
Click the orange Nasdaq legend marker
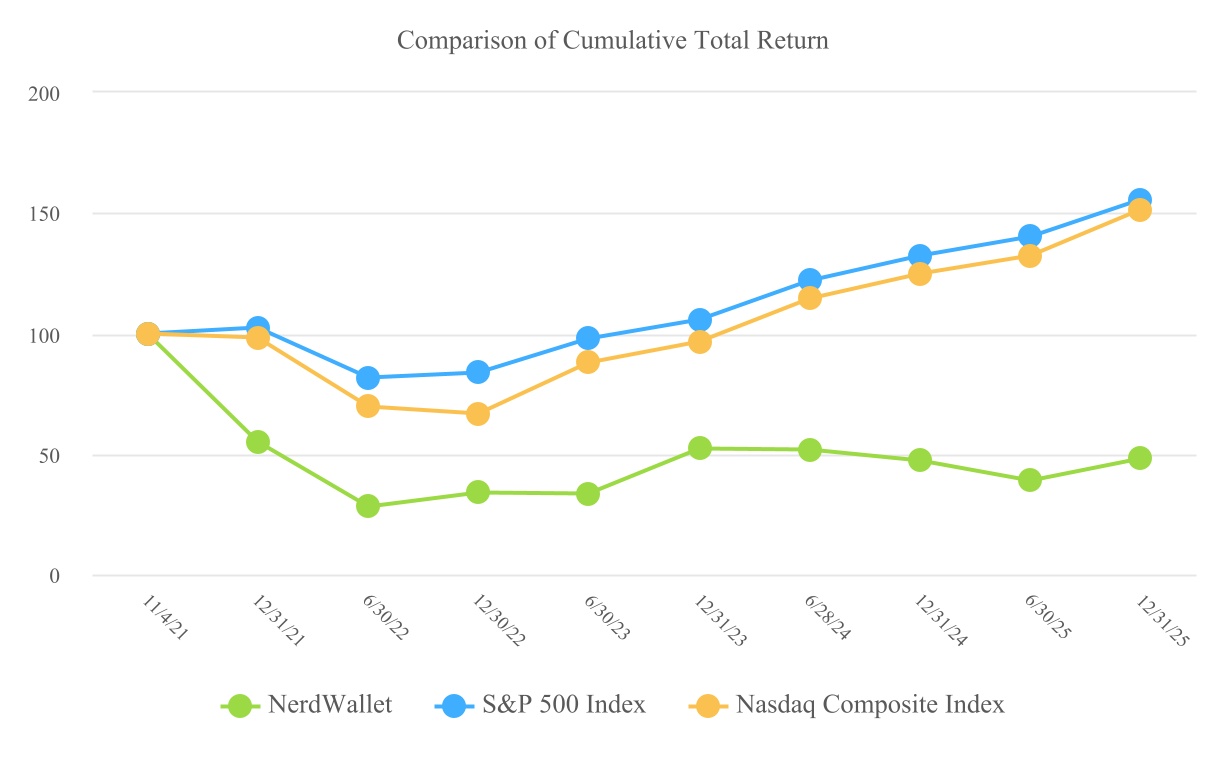point(709,706)
